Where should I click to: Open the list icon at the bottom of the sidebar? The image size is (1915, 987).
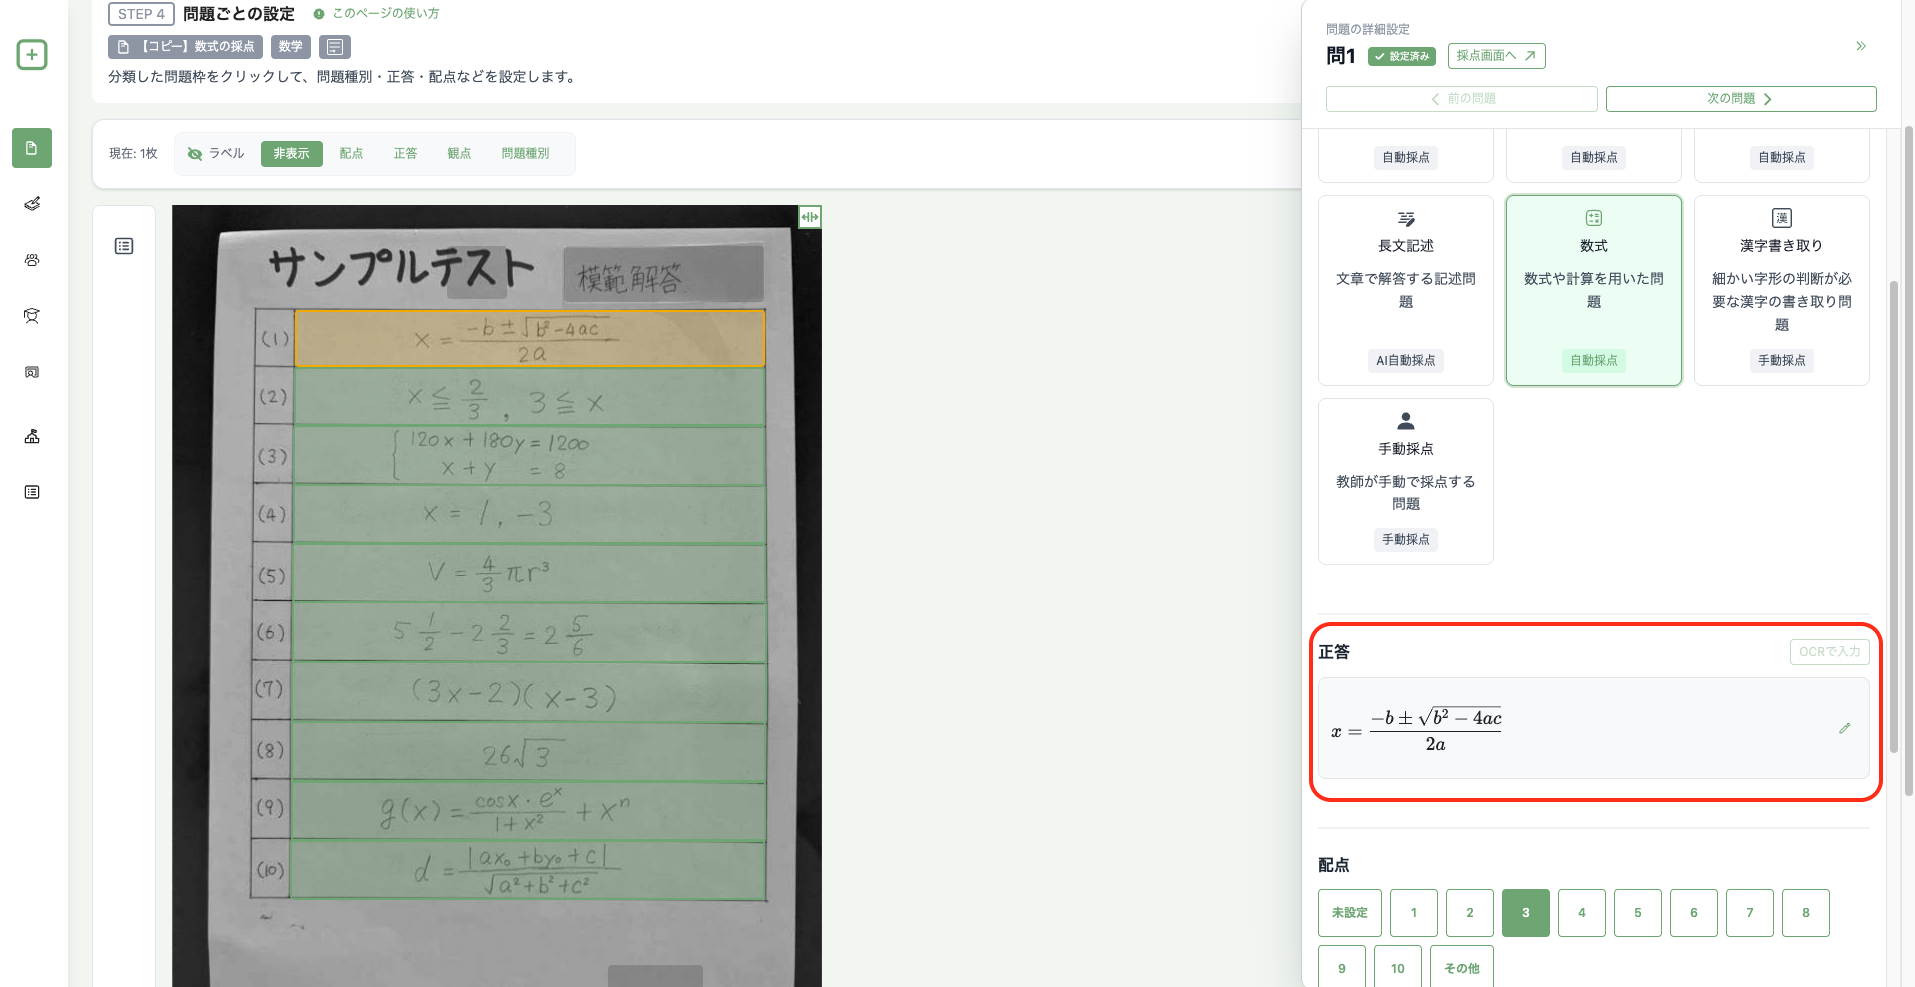pyautogui.click(x=32, y=492)
